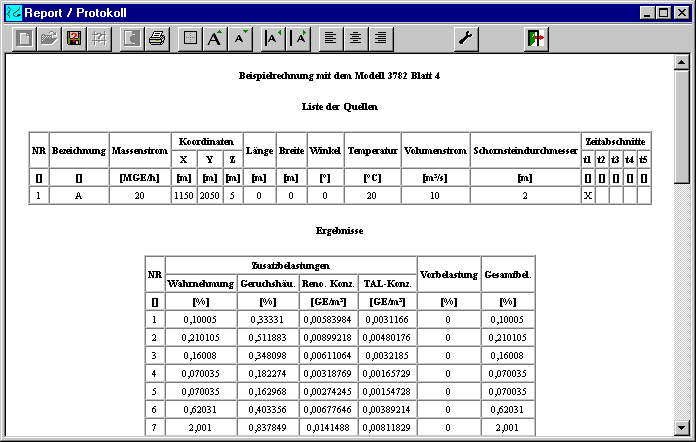
Task: Select the 'Zusatzbelastungen' header cell
Action: click(291, 266)
